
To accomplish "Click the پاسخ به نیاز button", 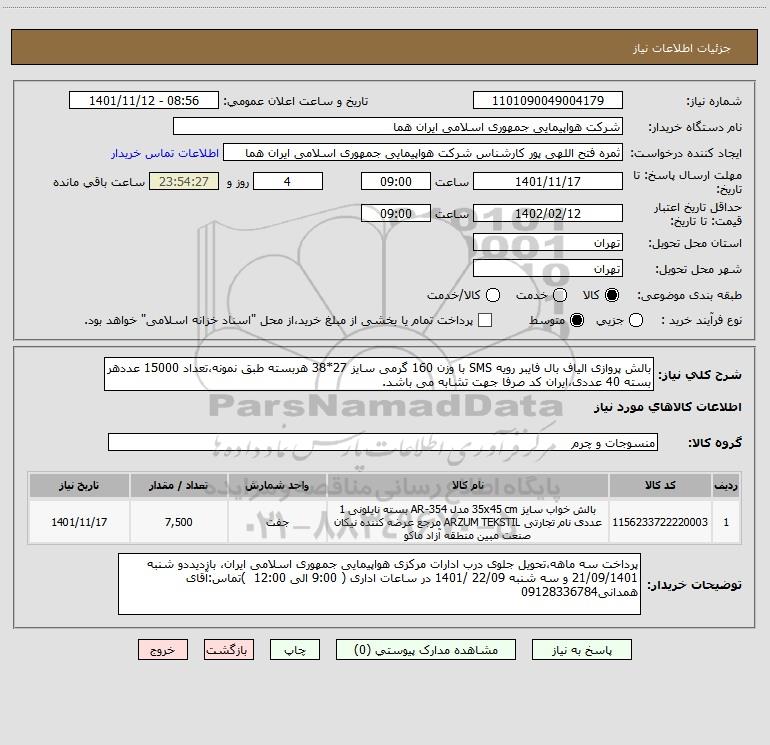I will click(581, 650).
